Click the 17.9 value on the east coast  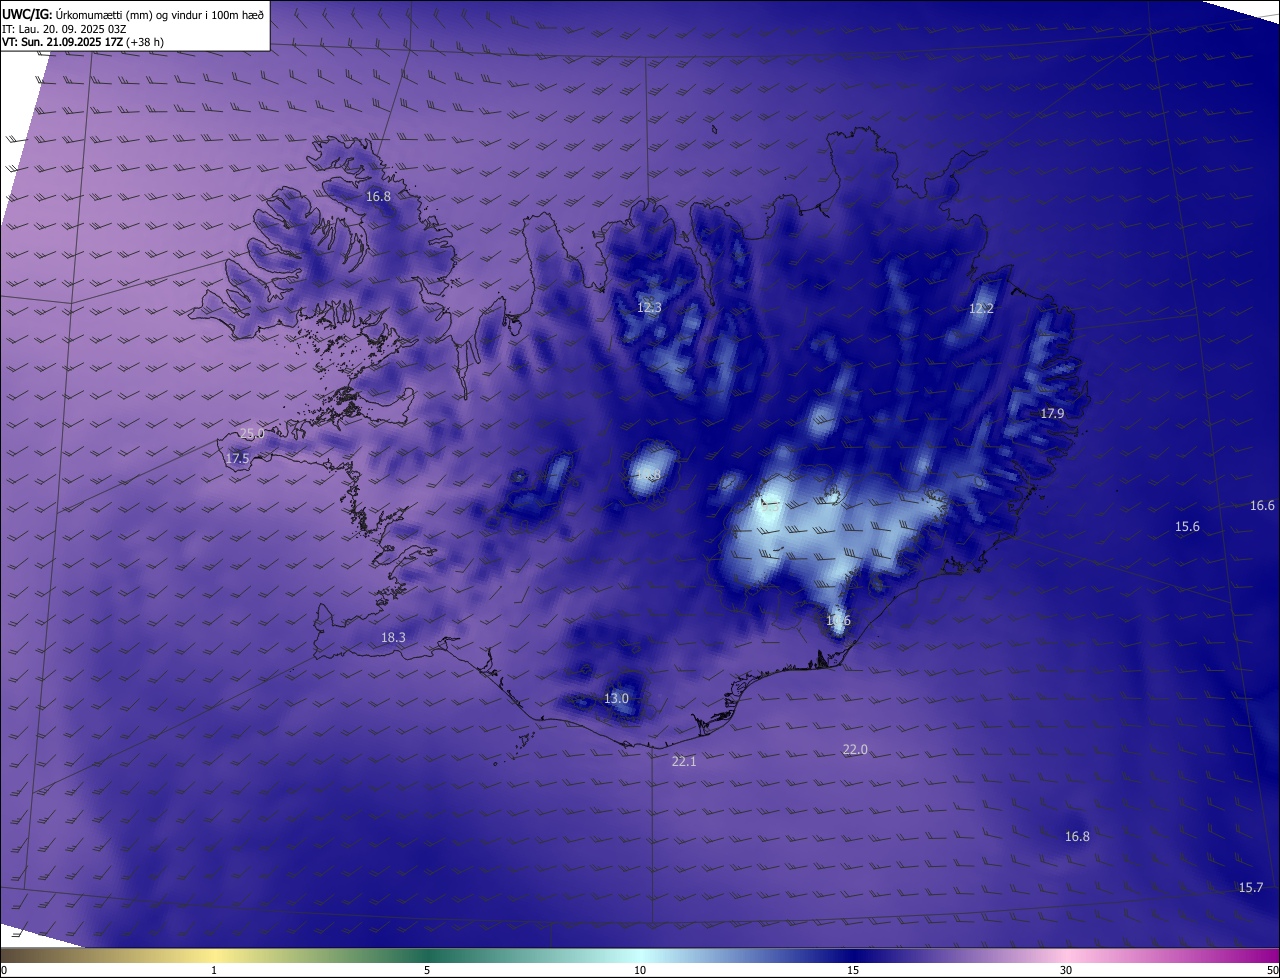point(1052,414)
